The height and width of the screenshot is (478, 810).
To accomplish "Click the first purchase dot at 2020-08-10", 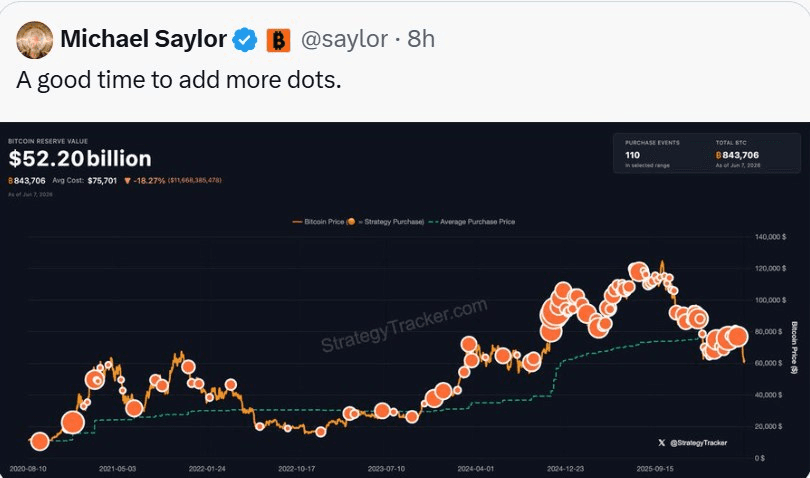I will point(40,441).
